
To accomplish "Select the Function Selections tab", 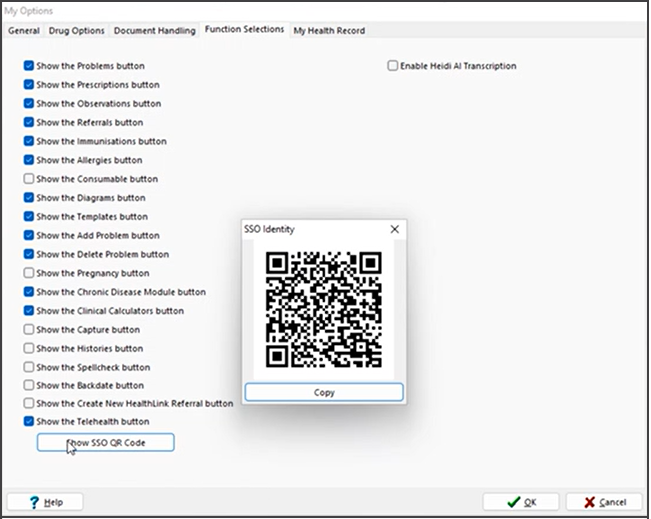I will coord(244,29).
